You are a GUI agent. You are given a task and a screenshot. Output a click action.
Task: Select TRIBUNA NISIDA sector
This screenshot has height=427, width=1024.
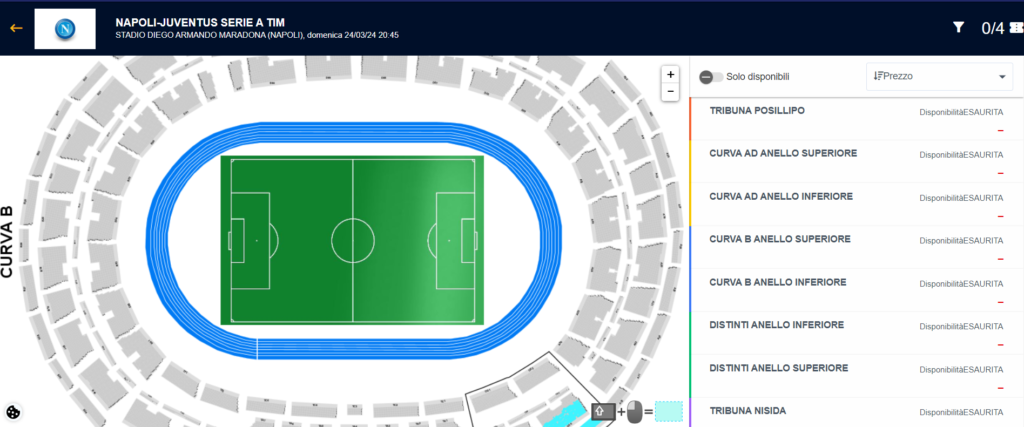pyautogui.click(x=857, y=412)
